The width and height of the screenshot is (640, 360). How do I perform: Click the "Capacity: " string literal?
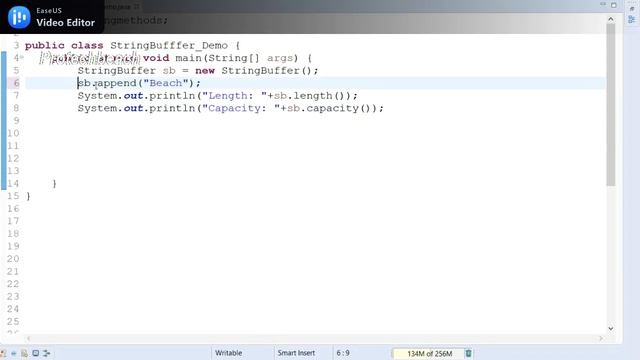pyautogui.click(x=241, y=108)
